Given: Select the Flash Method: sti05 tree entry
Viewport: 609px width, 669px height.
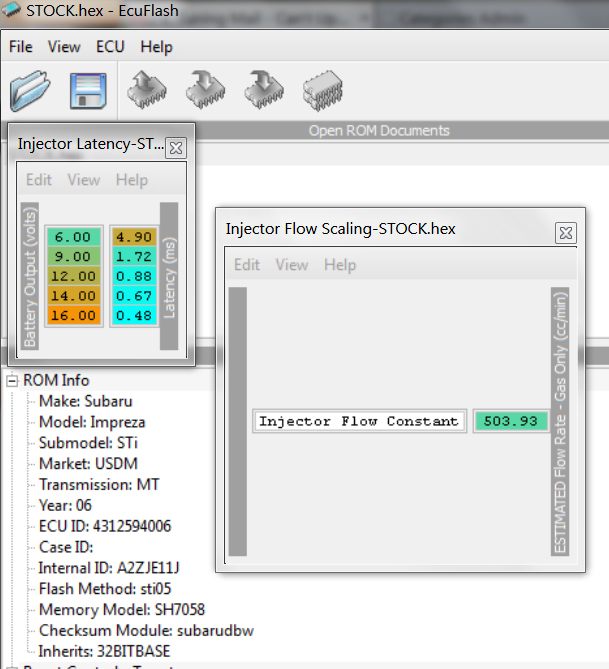Looking at the screenshot, I should (x=104, y=589).
